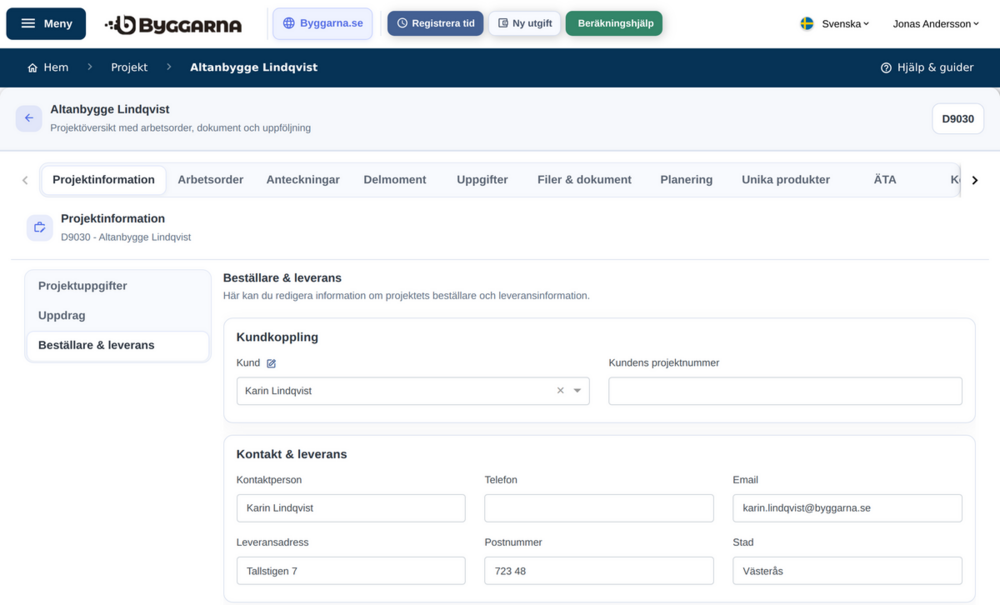
Task: Expand the Jonas Andersson user menu
Action: [936, 24]
